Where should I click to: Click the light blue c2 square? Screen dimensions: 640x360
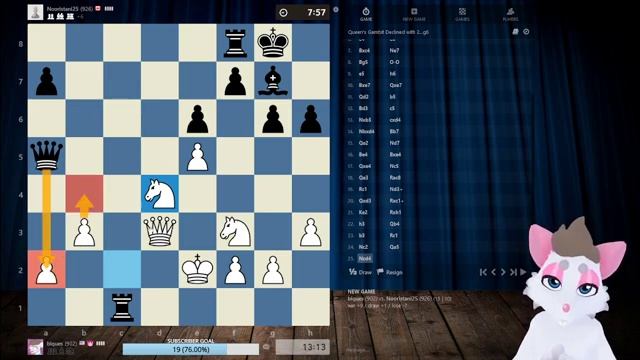click(x=122, y=269)
